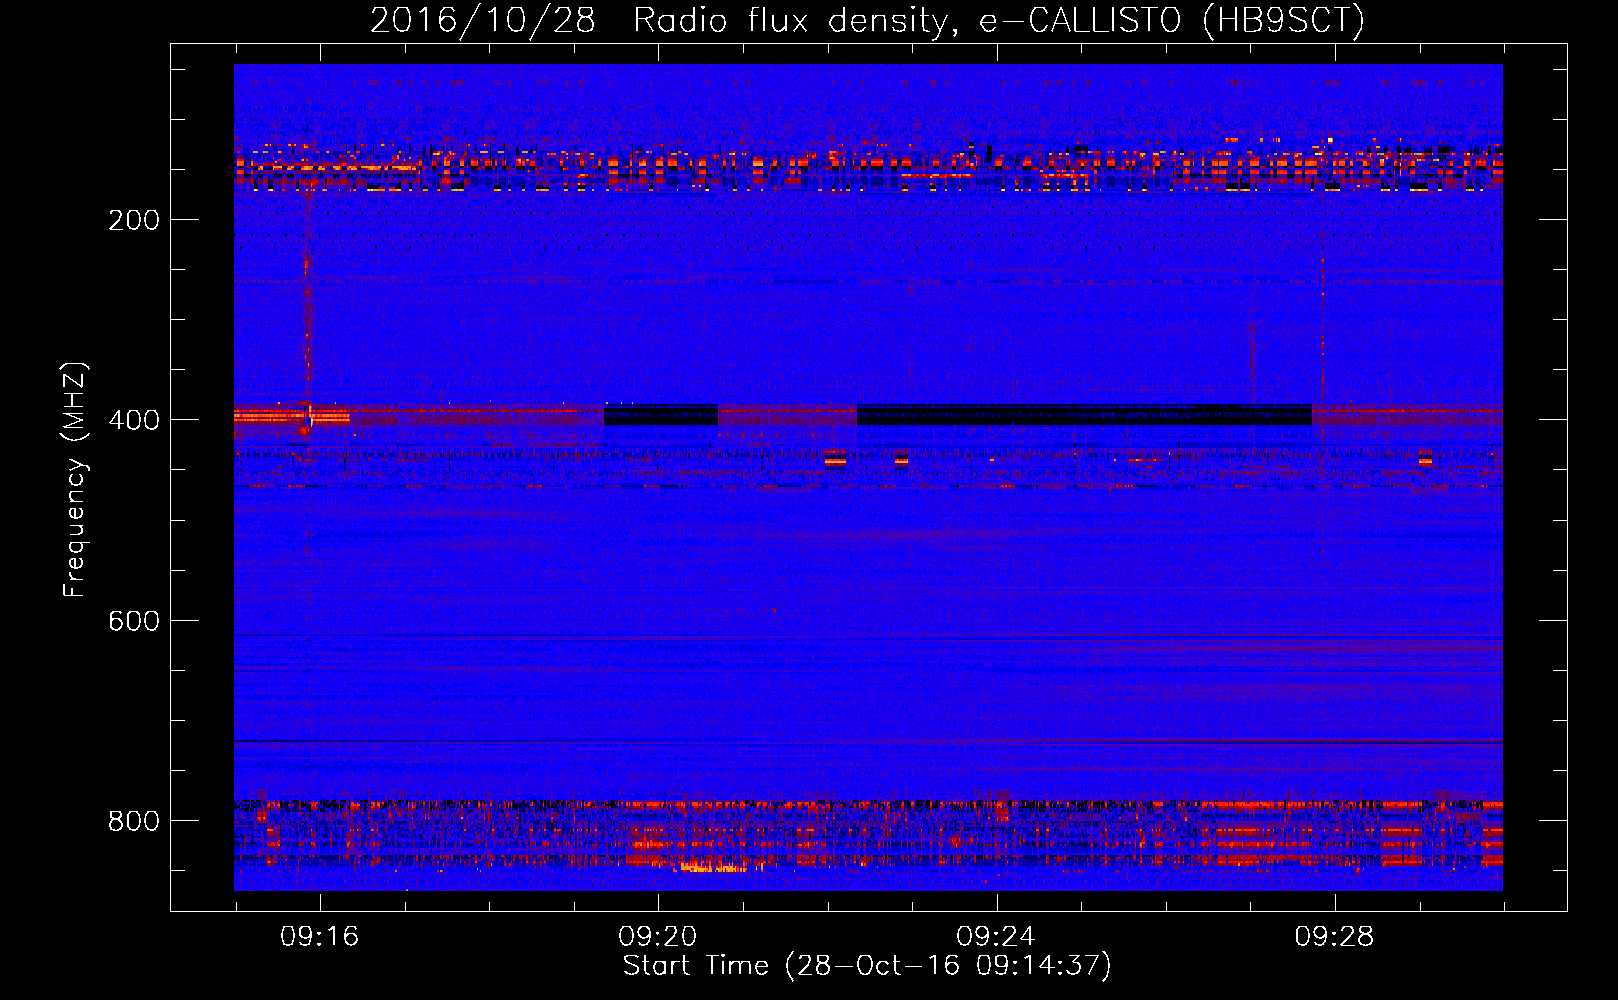Image resolution: width=1618 pixels, height=1000 pixels.
Task: Click the 800 frequency tick label
Action: [x=134, y=821]
